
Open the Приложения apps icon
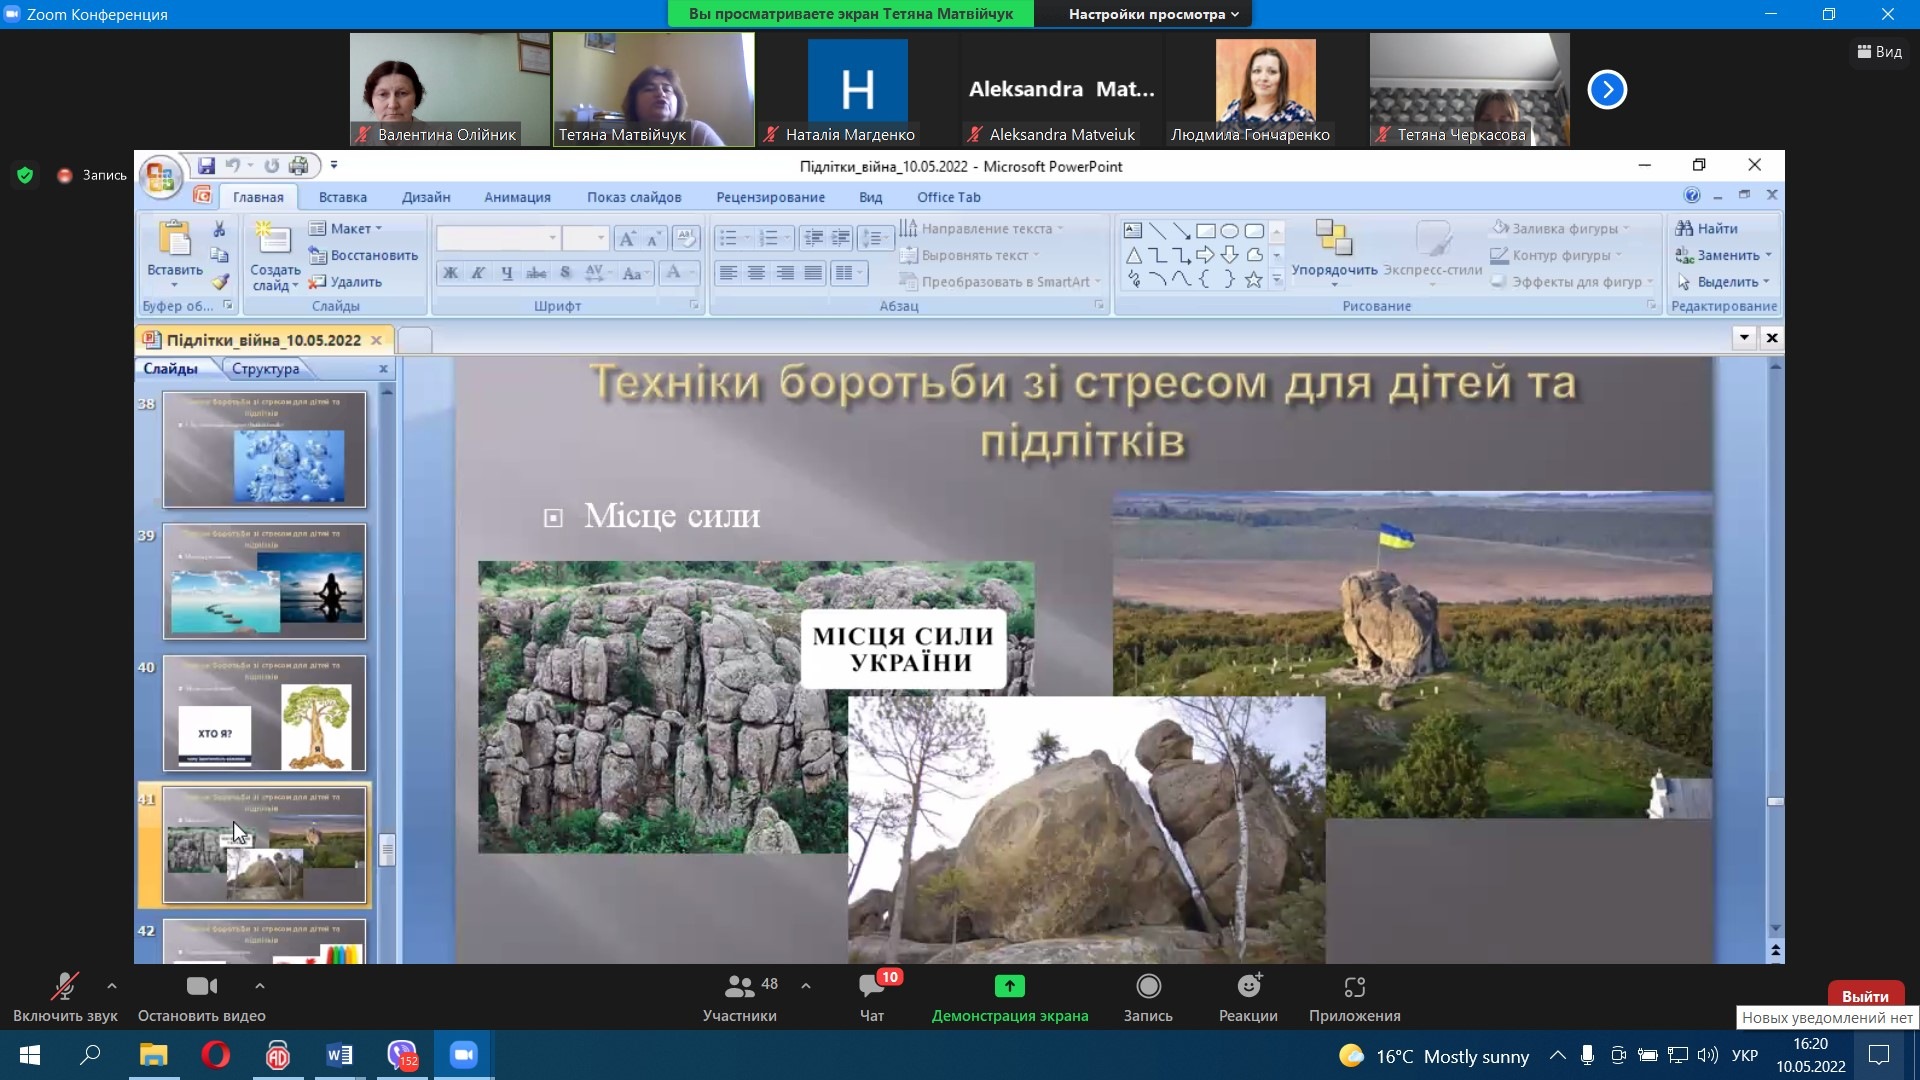coord(1354,988)
